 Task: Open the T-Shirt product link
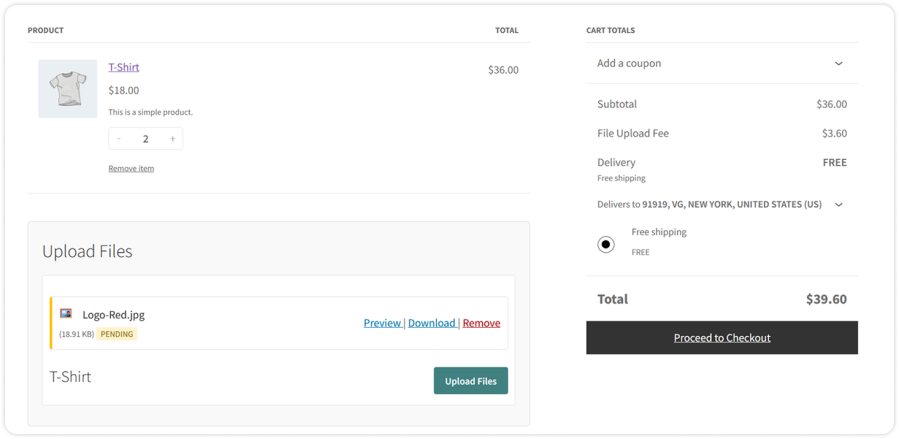[124, 67]
